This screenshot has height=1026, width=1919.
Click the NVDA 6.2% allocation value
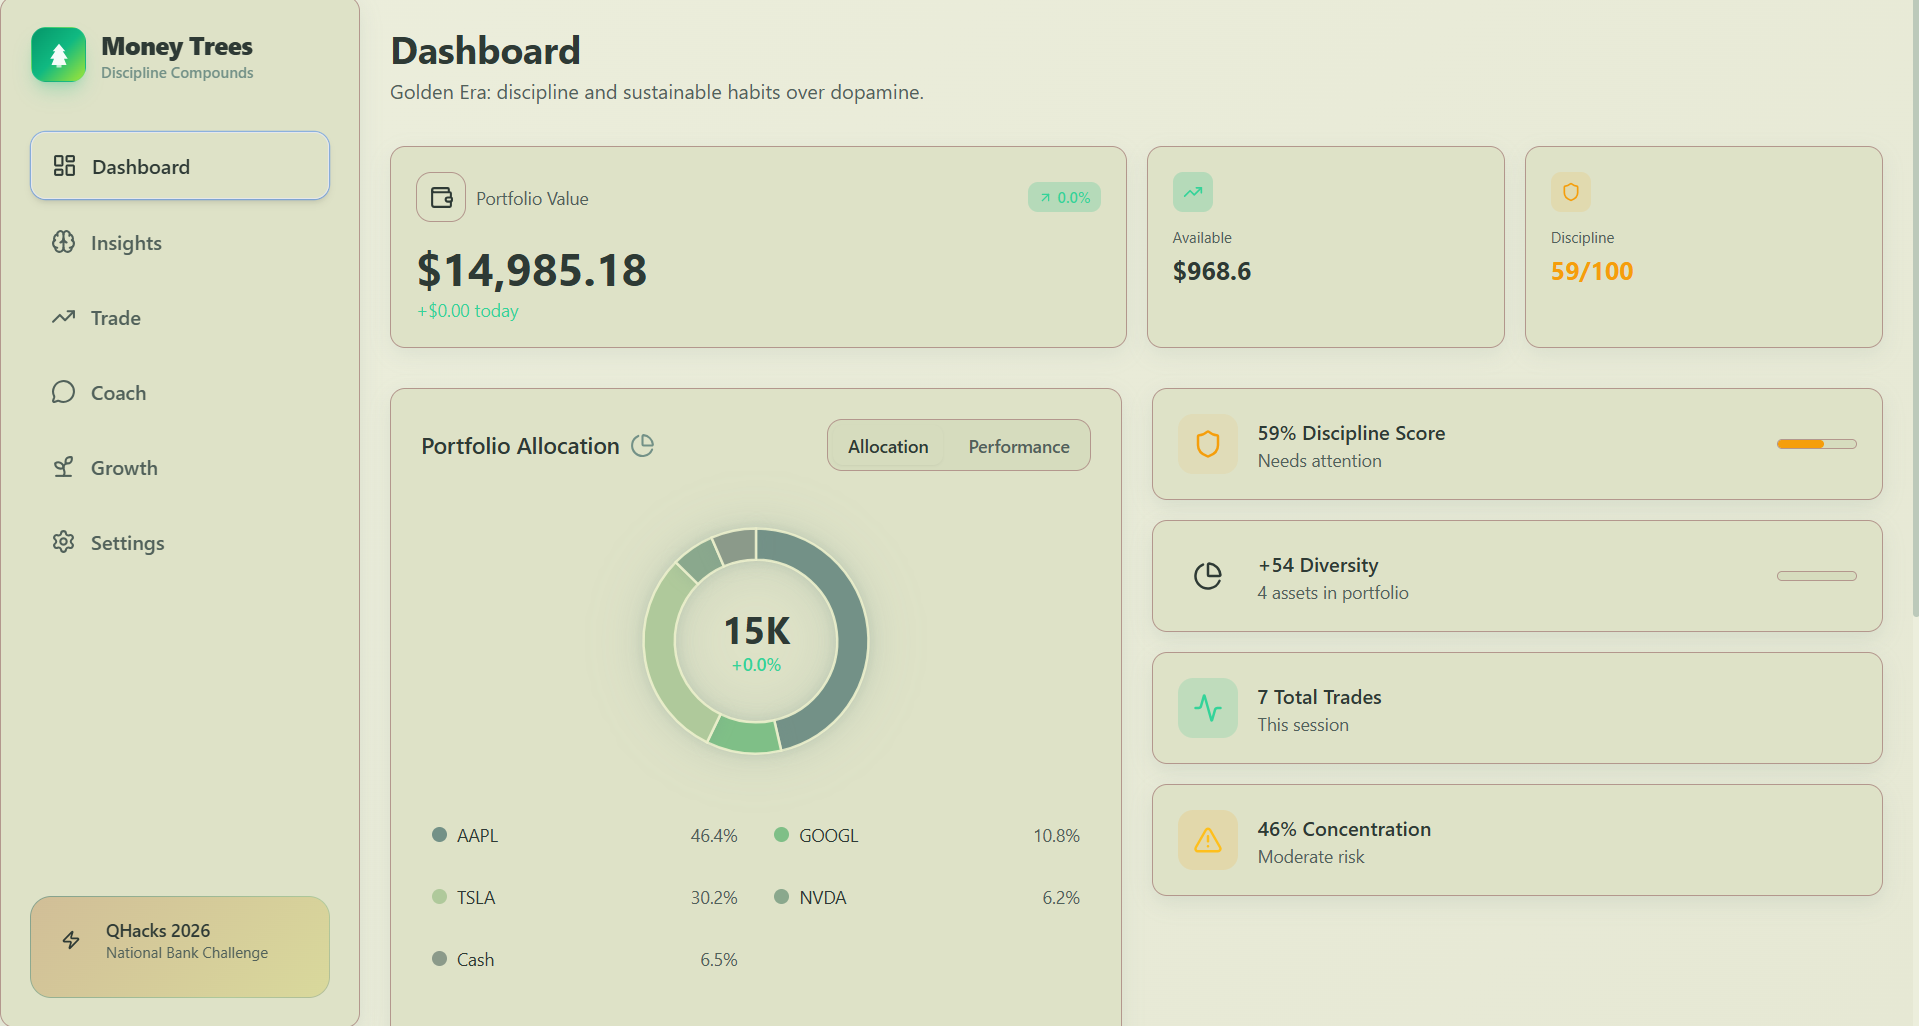coord(1061,897)
